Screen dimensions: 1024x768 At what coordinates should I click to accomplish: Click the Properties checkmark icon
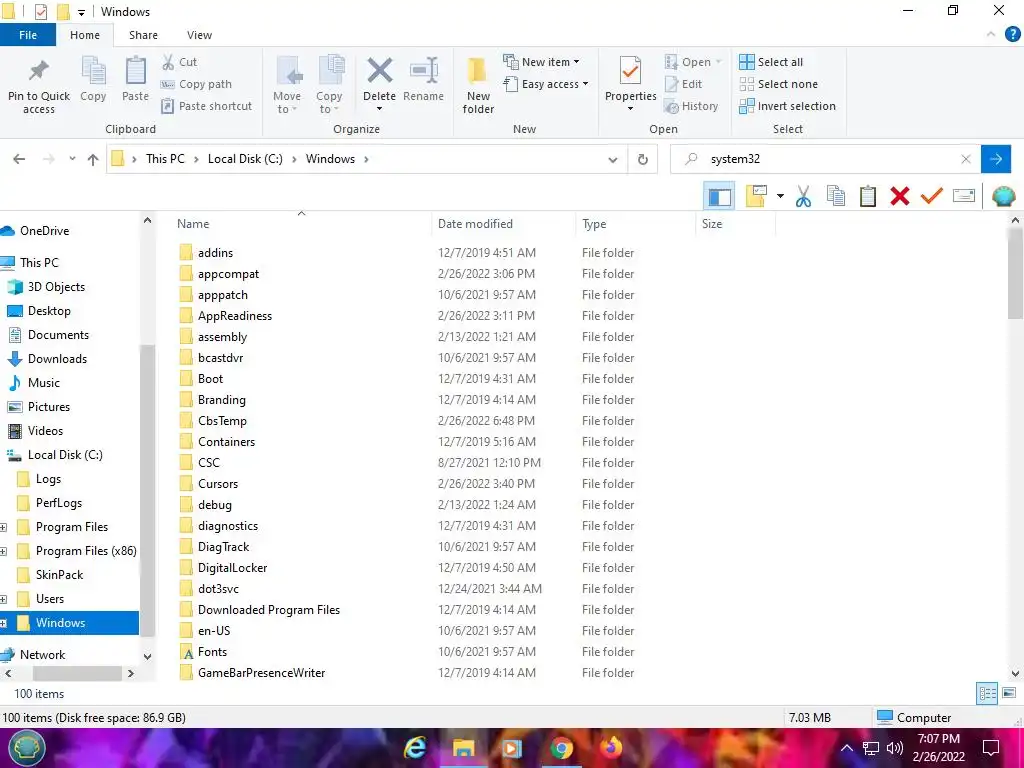pyautogui.click(x=630, y=71)
